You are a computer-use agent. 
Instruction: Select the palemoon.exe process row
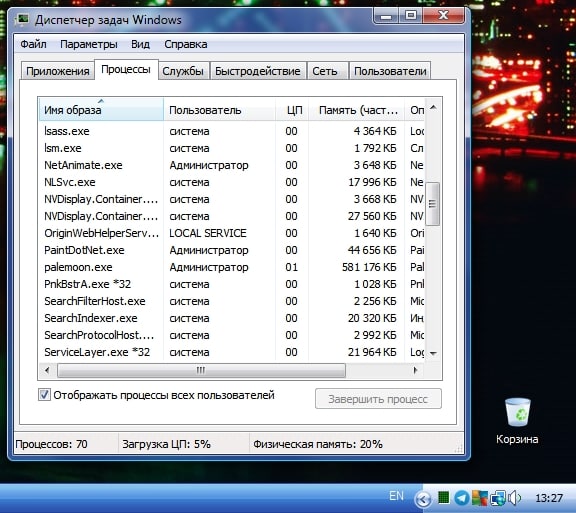tap(232, 267)
